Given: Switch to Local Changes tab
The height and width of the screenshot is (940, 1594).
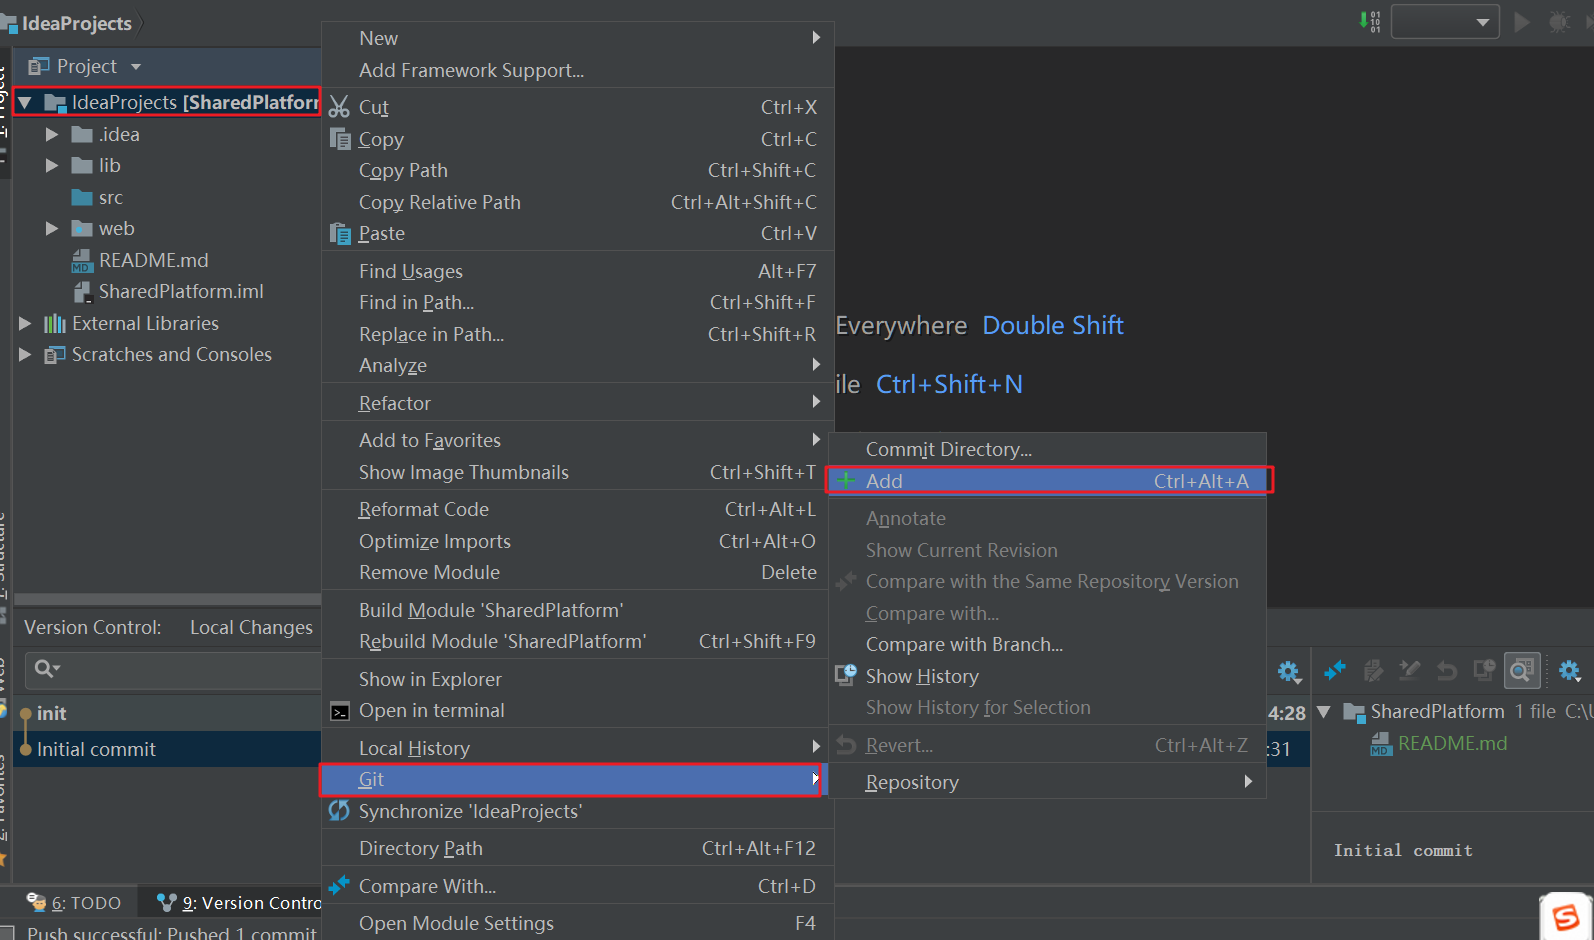Looking at the screenshot, I should (x=251, y=628).
